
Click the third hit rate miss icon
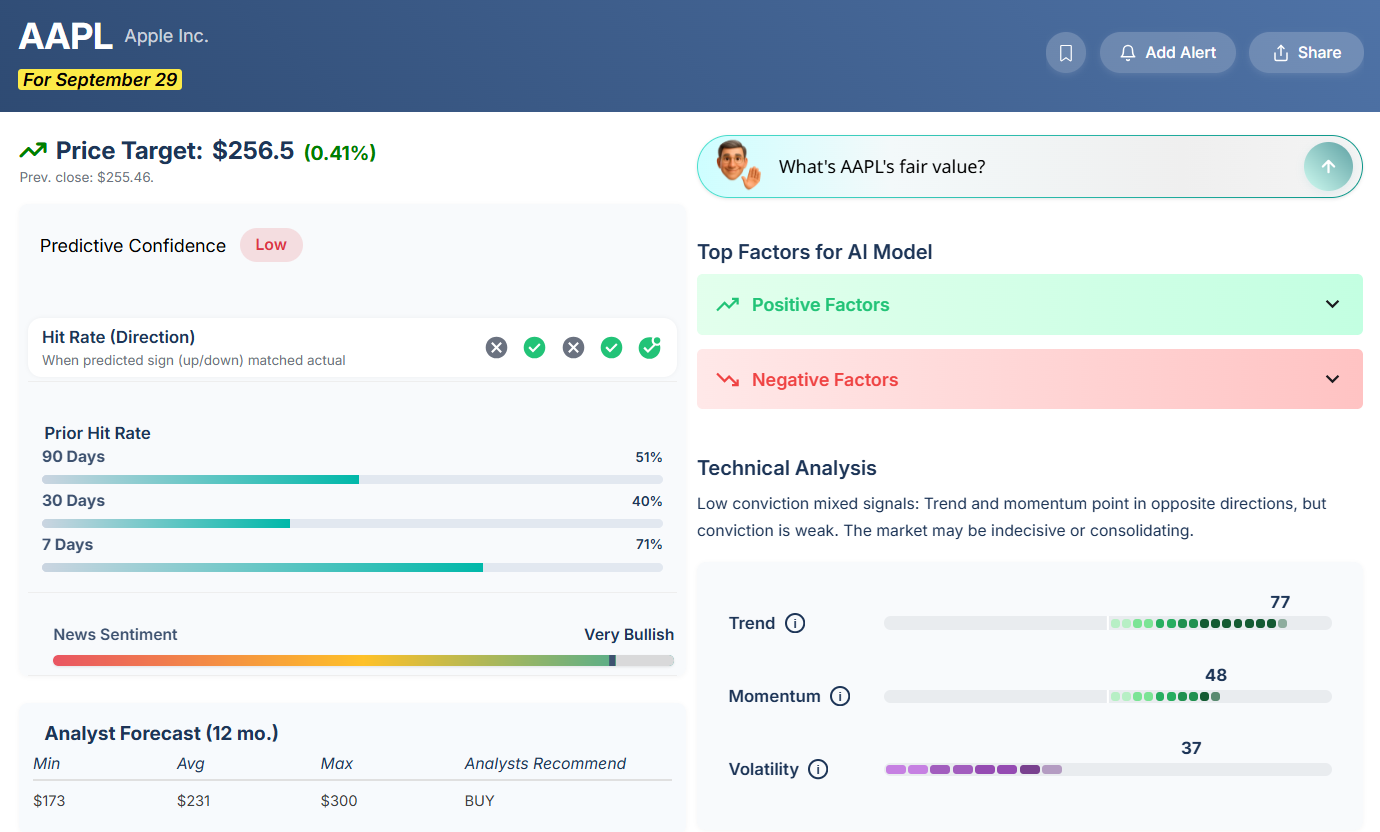pyautogui.click(x=572, y=347)
